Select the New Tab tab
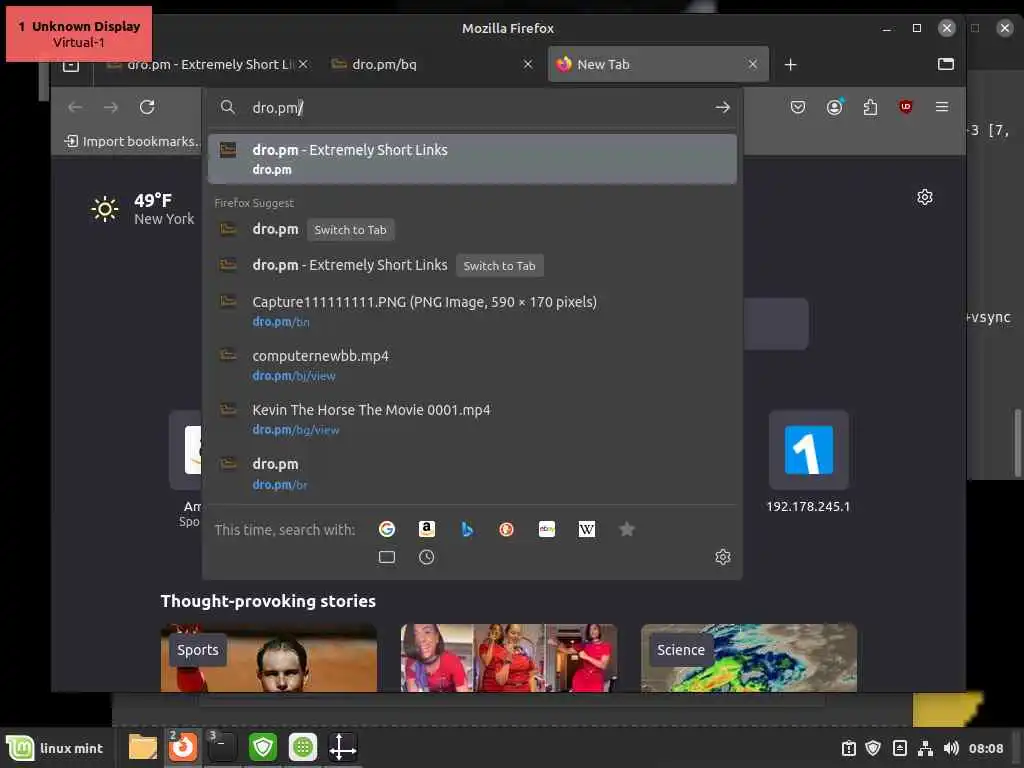Viewport: 1024px width, 768px height. click(658, 64)
